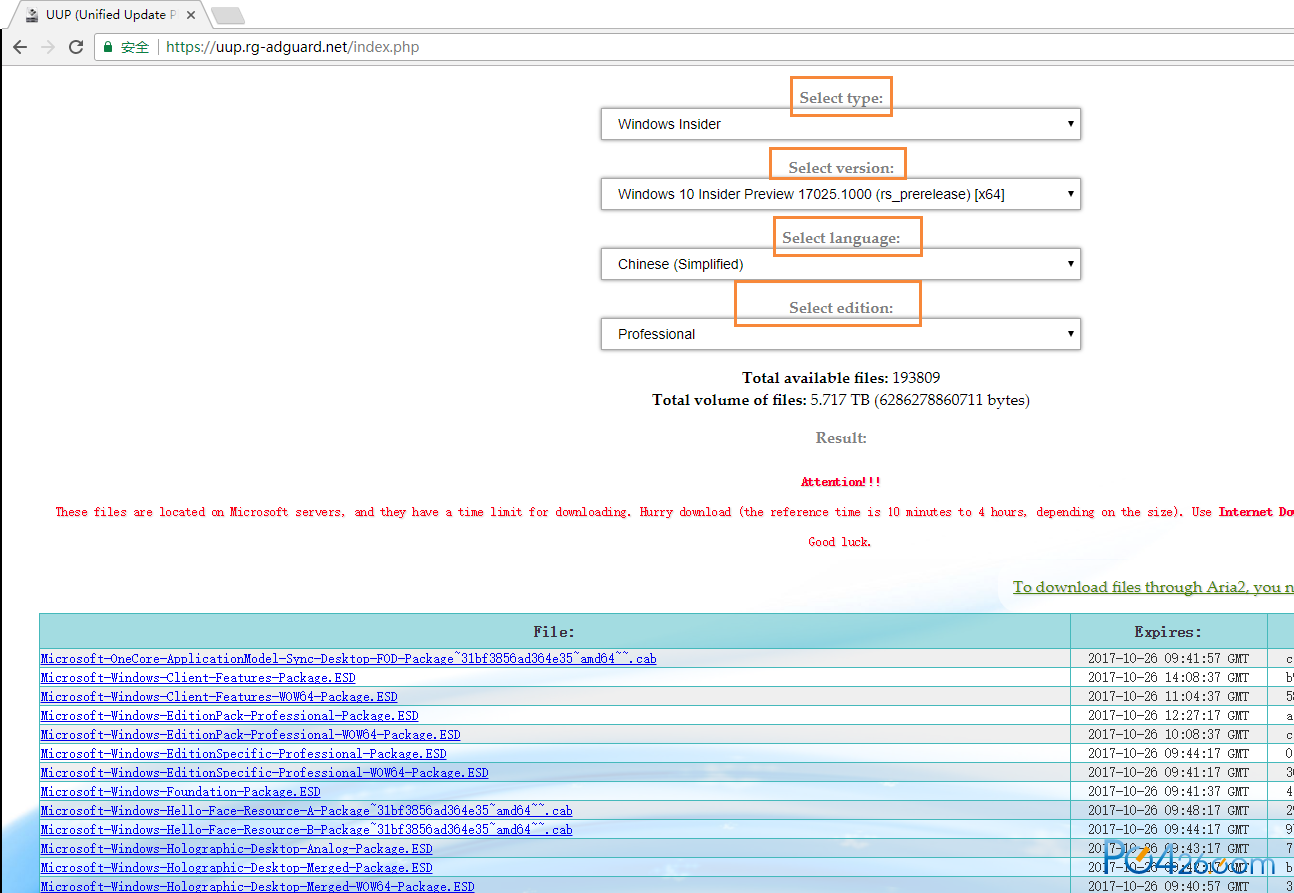Click the 'Good luck.' text
Screen dimensions: 1294x893
tap(840, 542)
